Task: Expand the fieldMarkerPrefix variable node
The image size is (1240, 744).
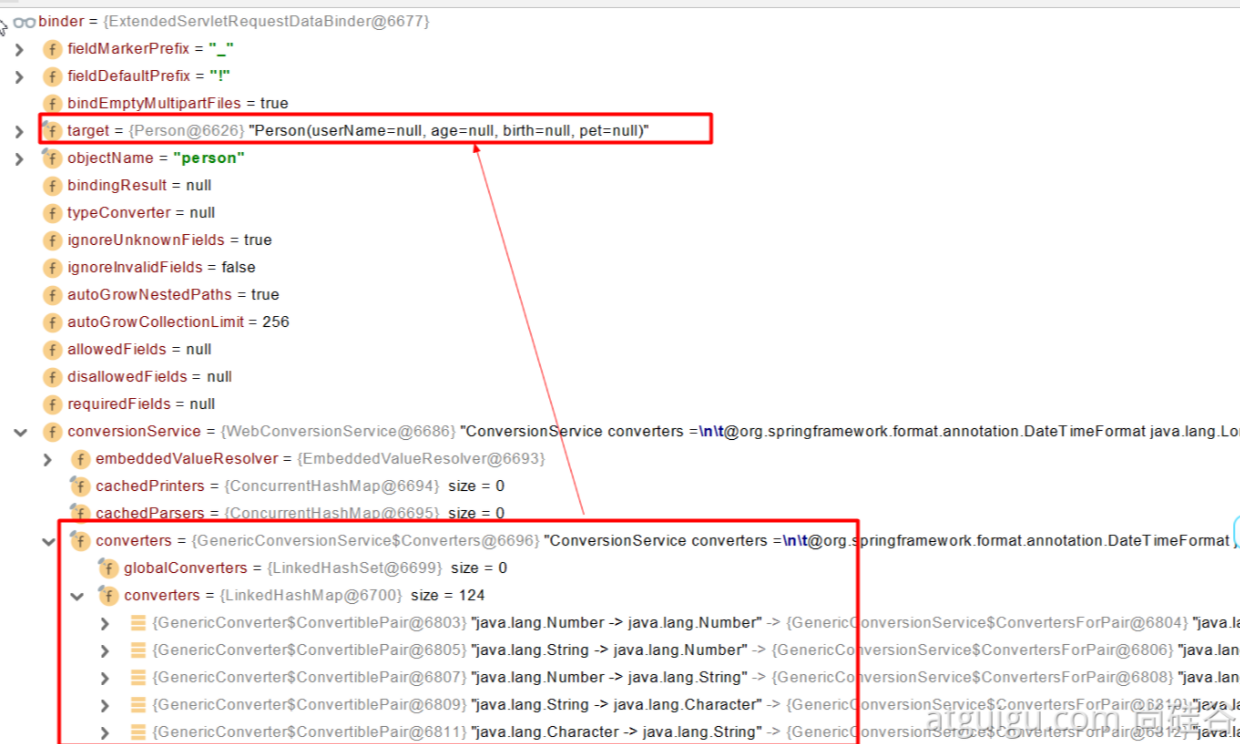Action: (18, 49)
